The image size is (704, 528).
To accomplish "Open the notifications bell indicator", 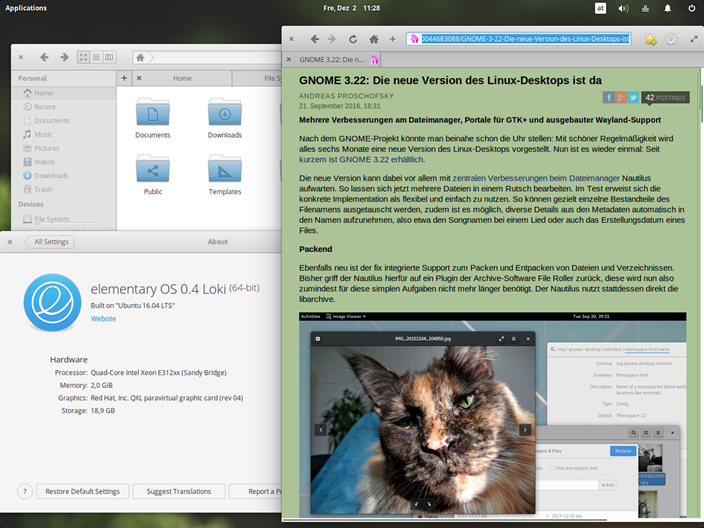I will coord(668,8).
